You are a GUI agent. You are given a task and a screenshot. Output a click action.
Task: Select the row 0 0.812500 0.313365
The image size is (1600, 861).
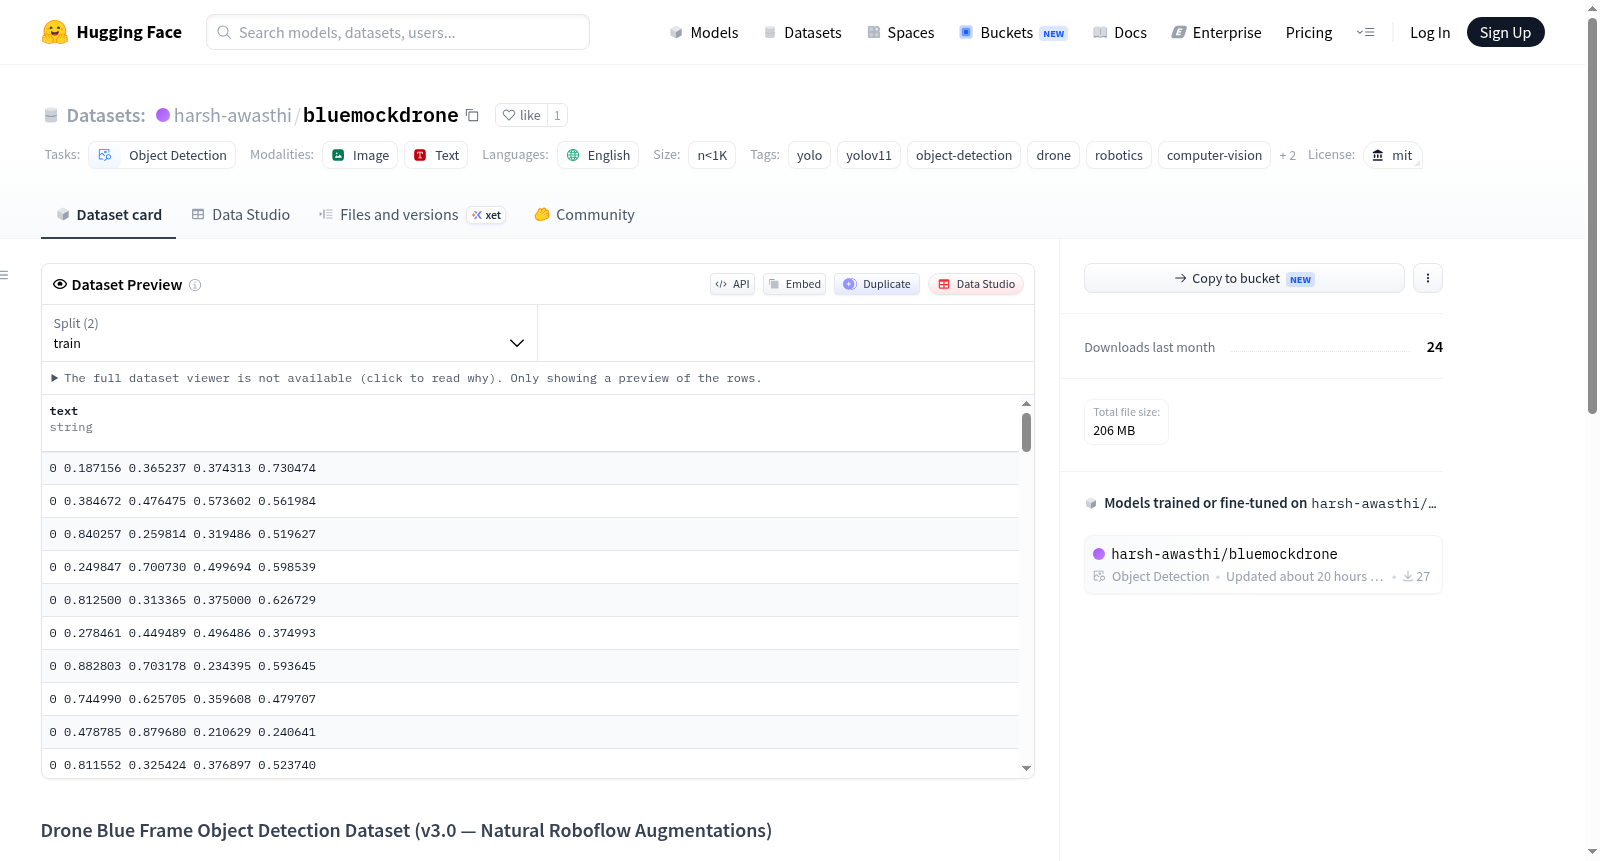(x=530, y=600)
